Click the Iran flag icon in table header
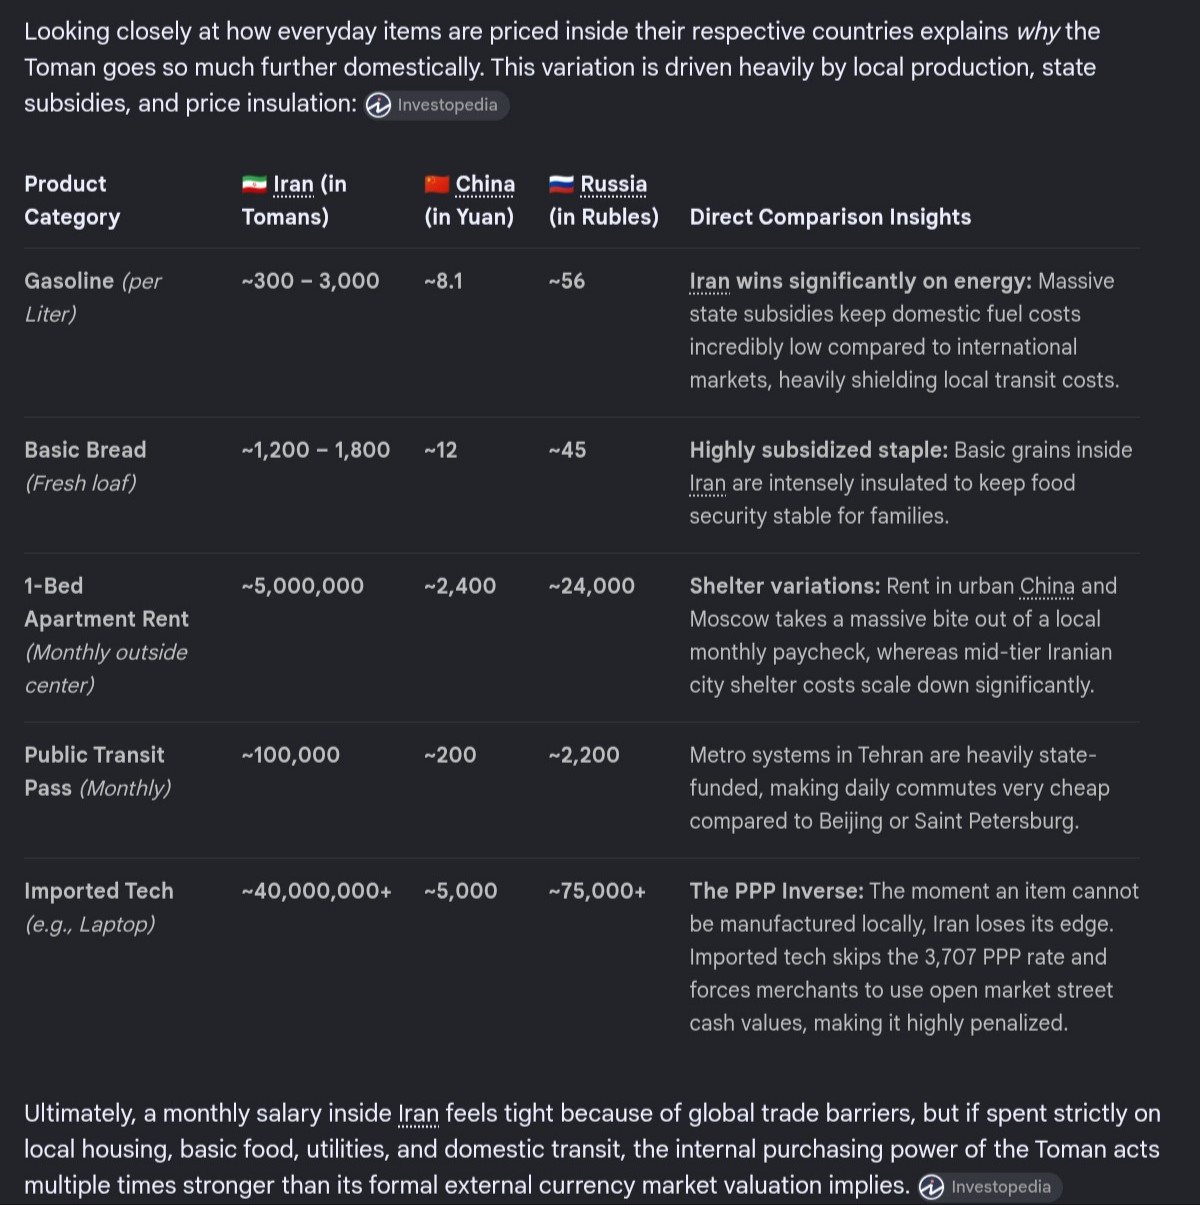 tap(254, 184)
